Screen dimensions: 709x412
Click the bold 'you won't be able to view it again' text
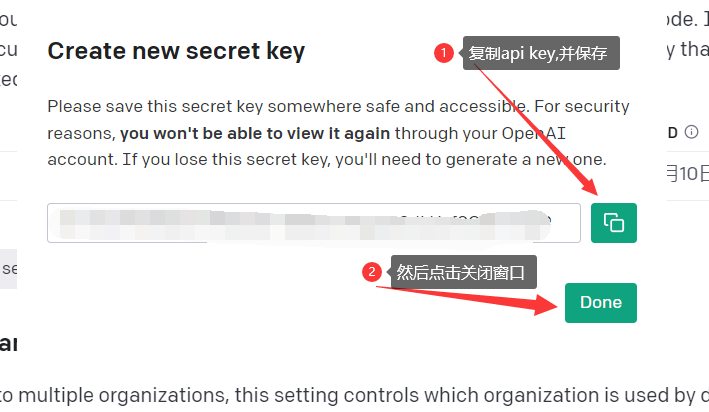(255, 133)
